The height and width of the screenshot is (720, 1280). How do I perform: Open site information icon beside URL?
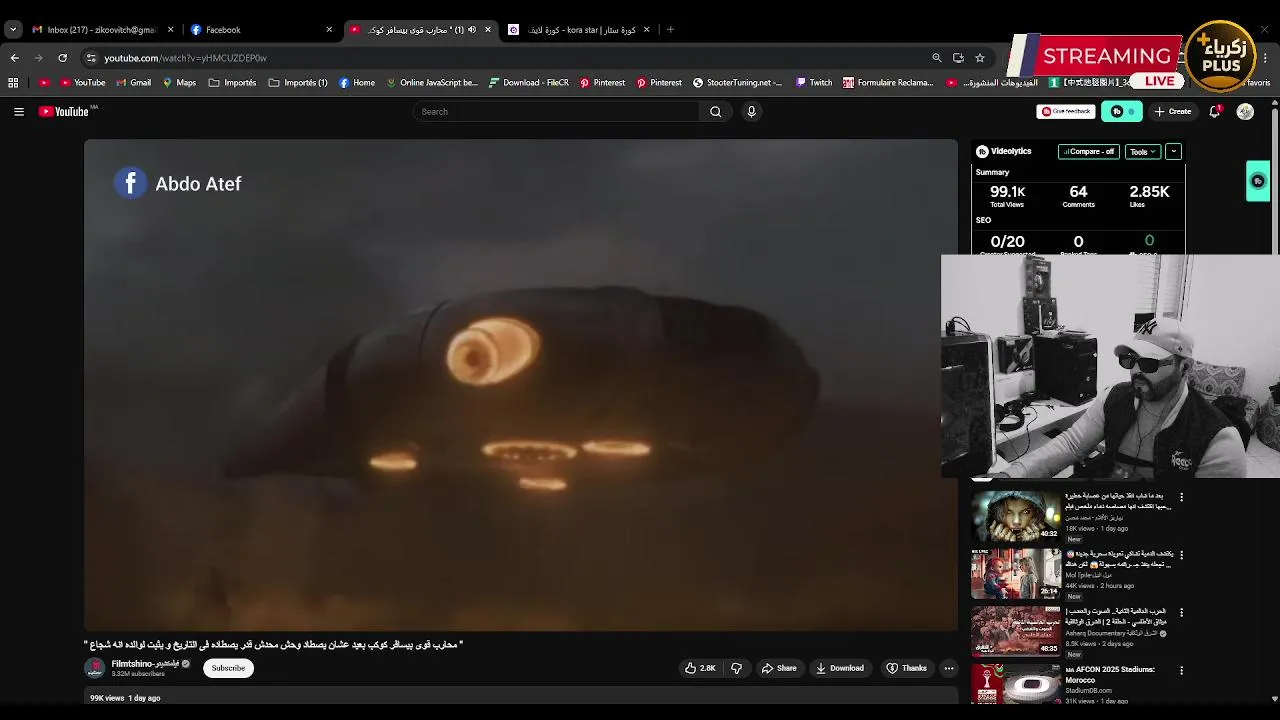(x=91, y=58)
